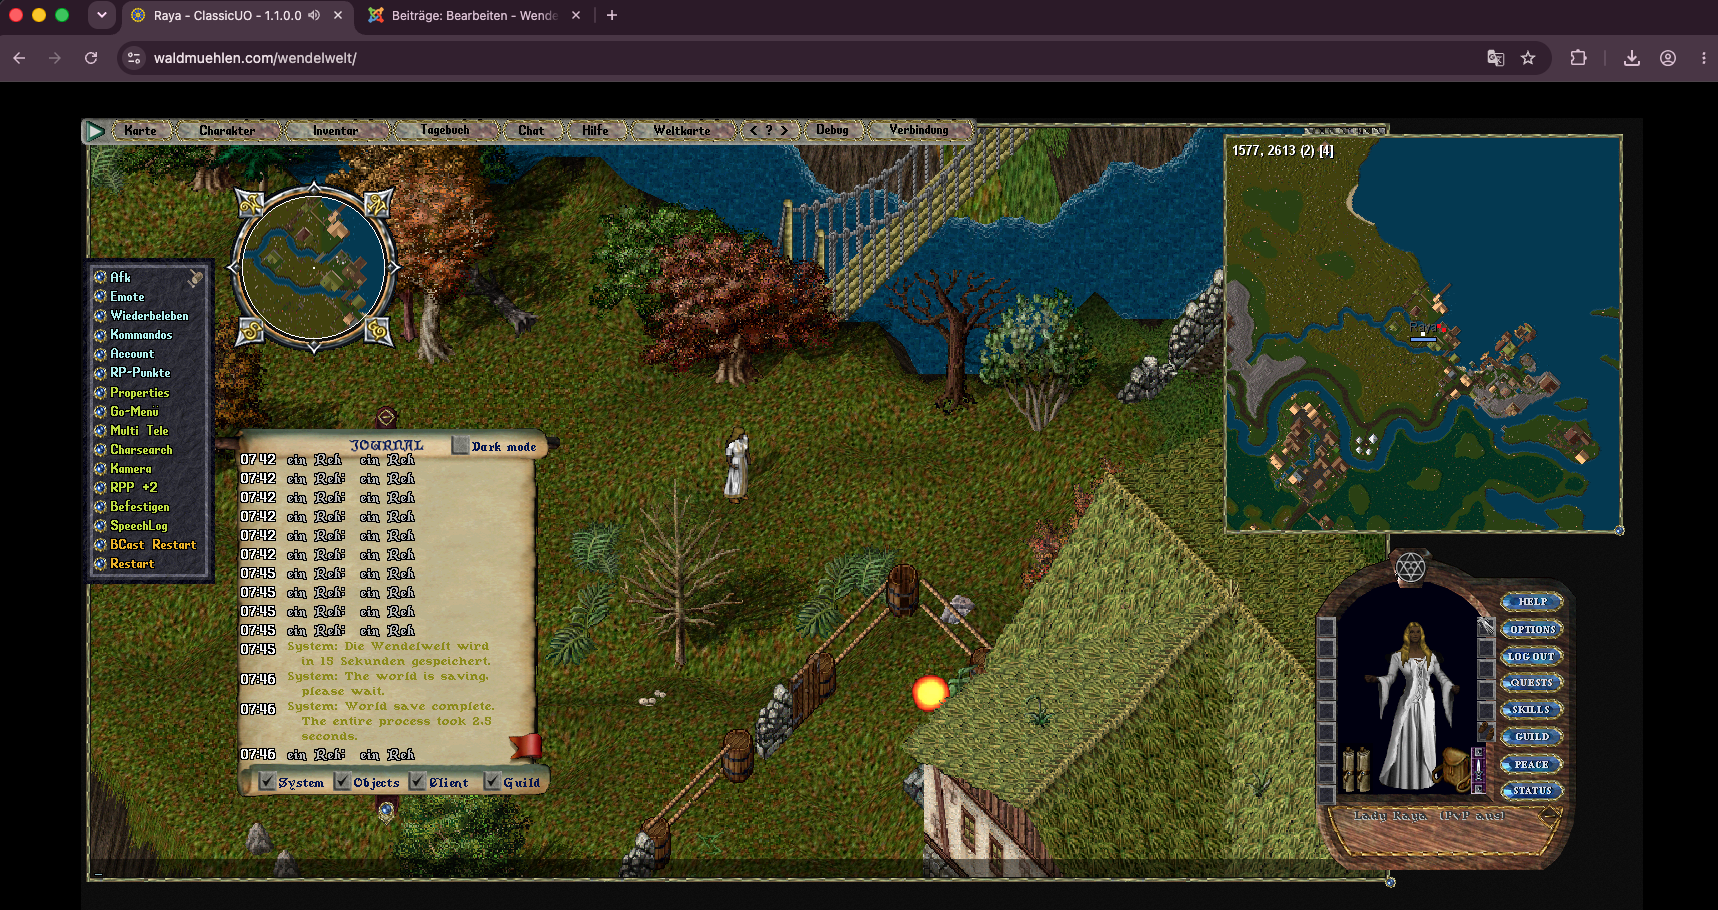Click the Account gem button
Image resolution: width=1718 pixels, height=910 pixels.
[100, 353]
